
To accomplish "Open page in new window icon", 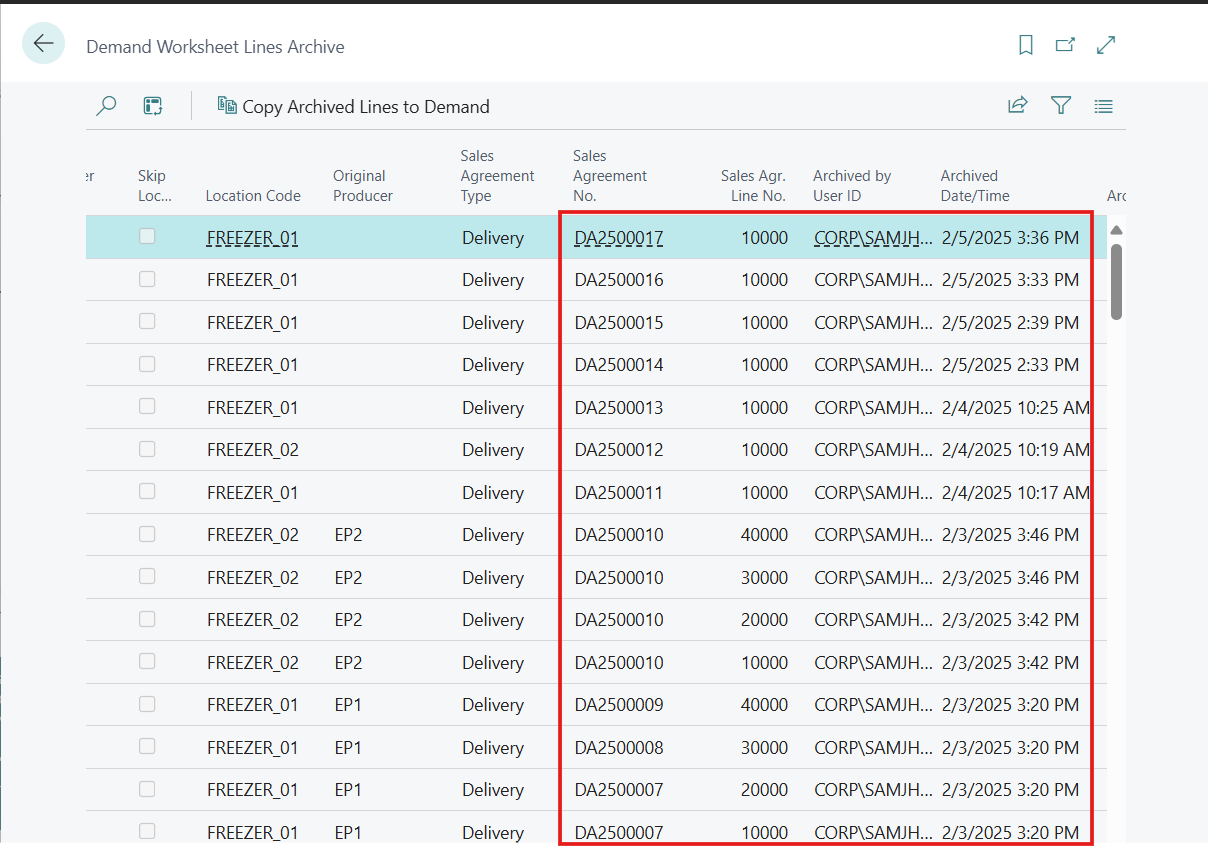I will 1065,45.
